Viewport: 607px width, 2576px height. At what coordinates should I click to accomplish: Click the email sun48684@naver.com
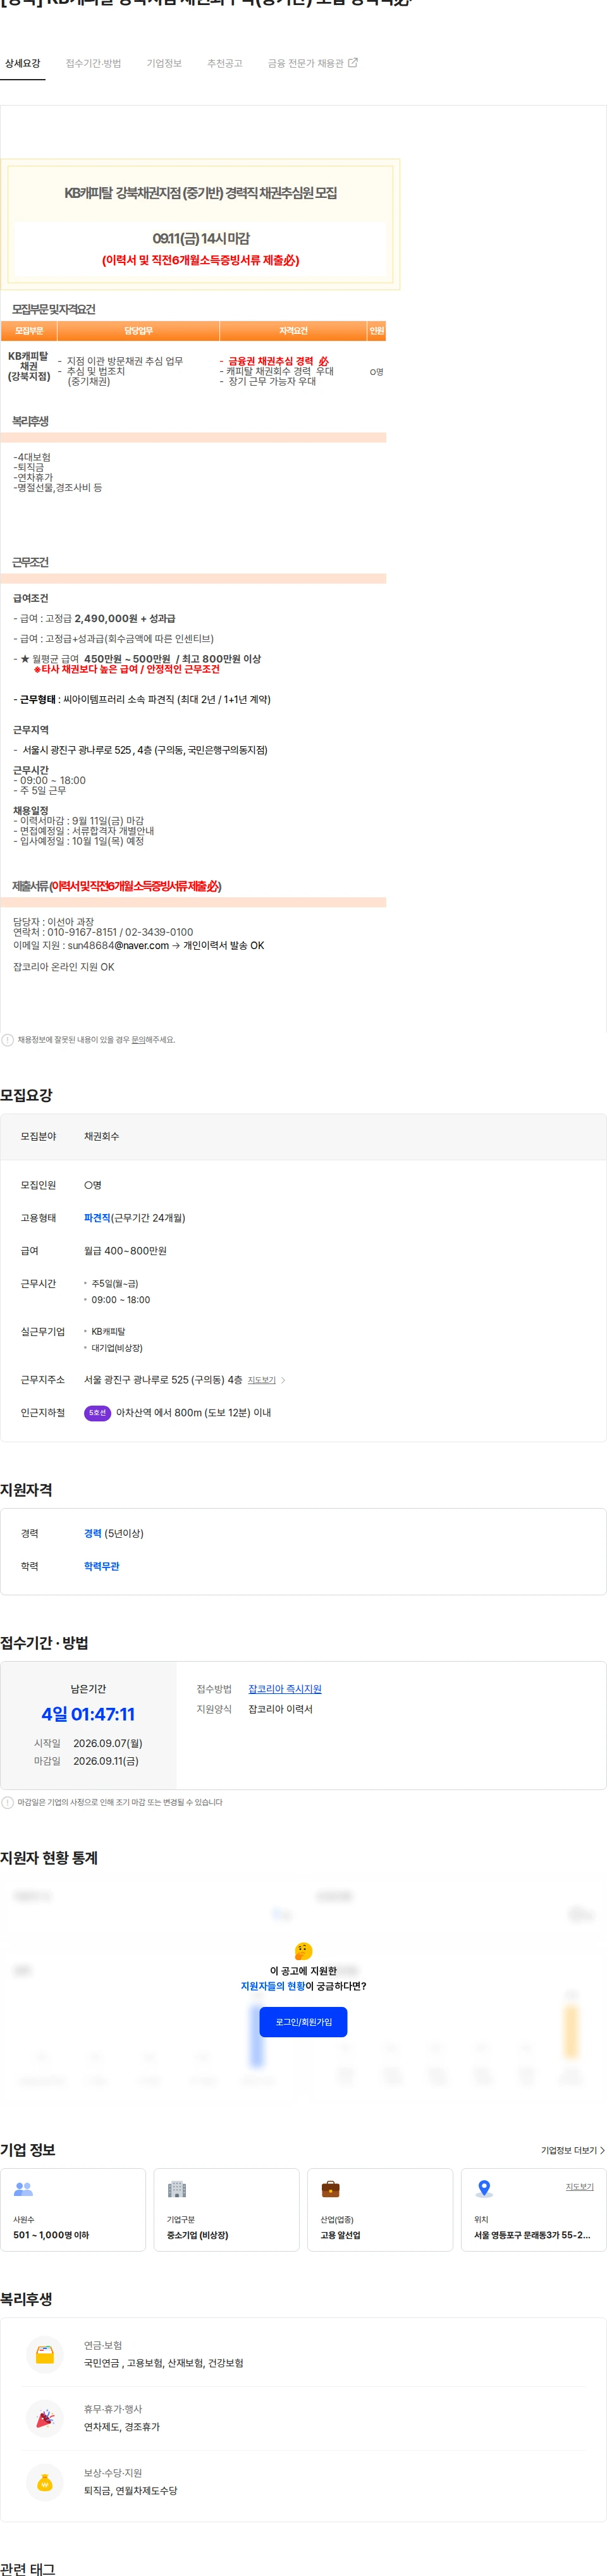click(x=118, y=945)
